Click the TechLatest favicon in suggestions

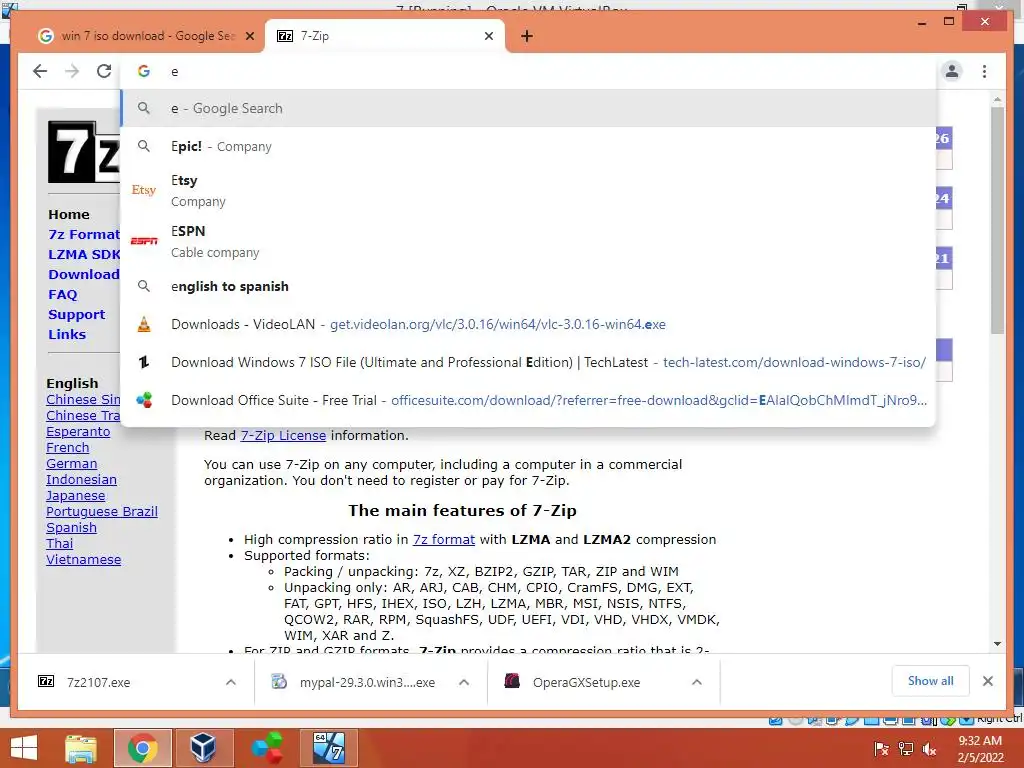coord(144,362)
